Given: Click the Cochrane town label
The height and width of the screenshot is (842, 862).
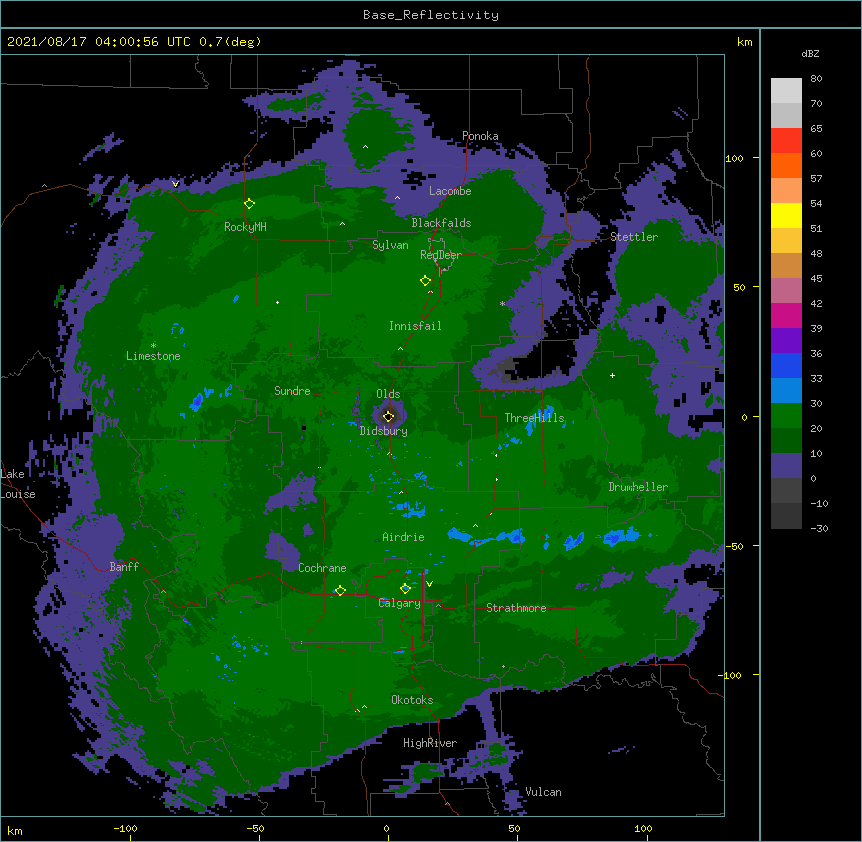Looking at the screenshot, I should 322,568.
